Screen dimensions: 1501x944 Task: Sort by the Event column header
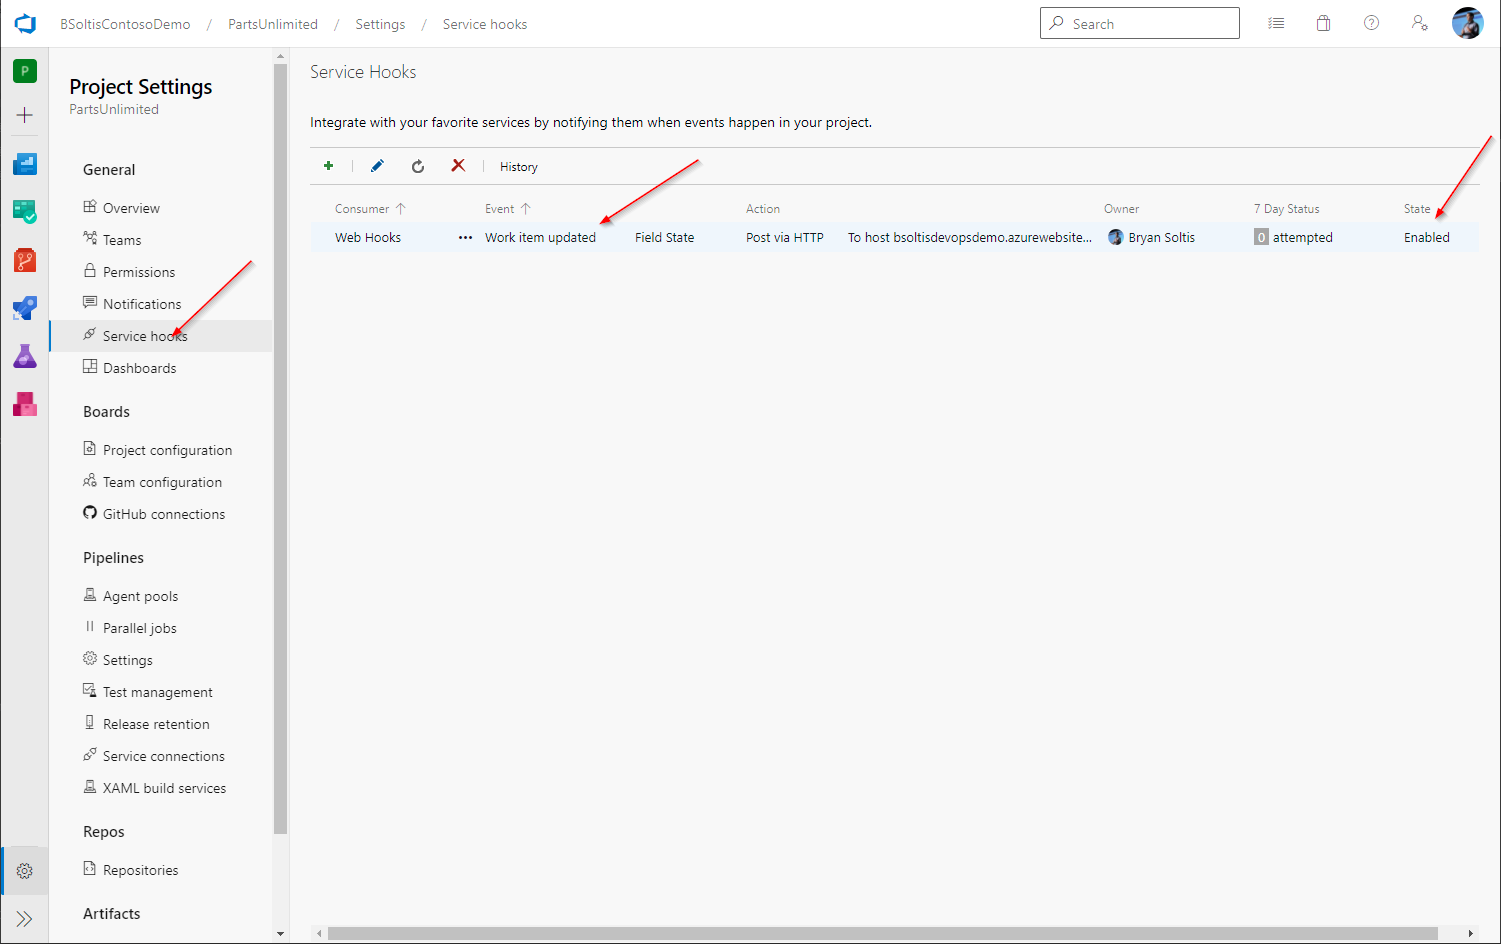(499, 209)
